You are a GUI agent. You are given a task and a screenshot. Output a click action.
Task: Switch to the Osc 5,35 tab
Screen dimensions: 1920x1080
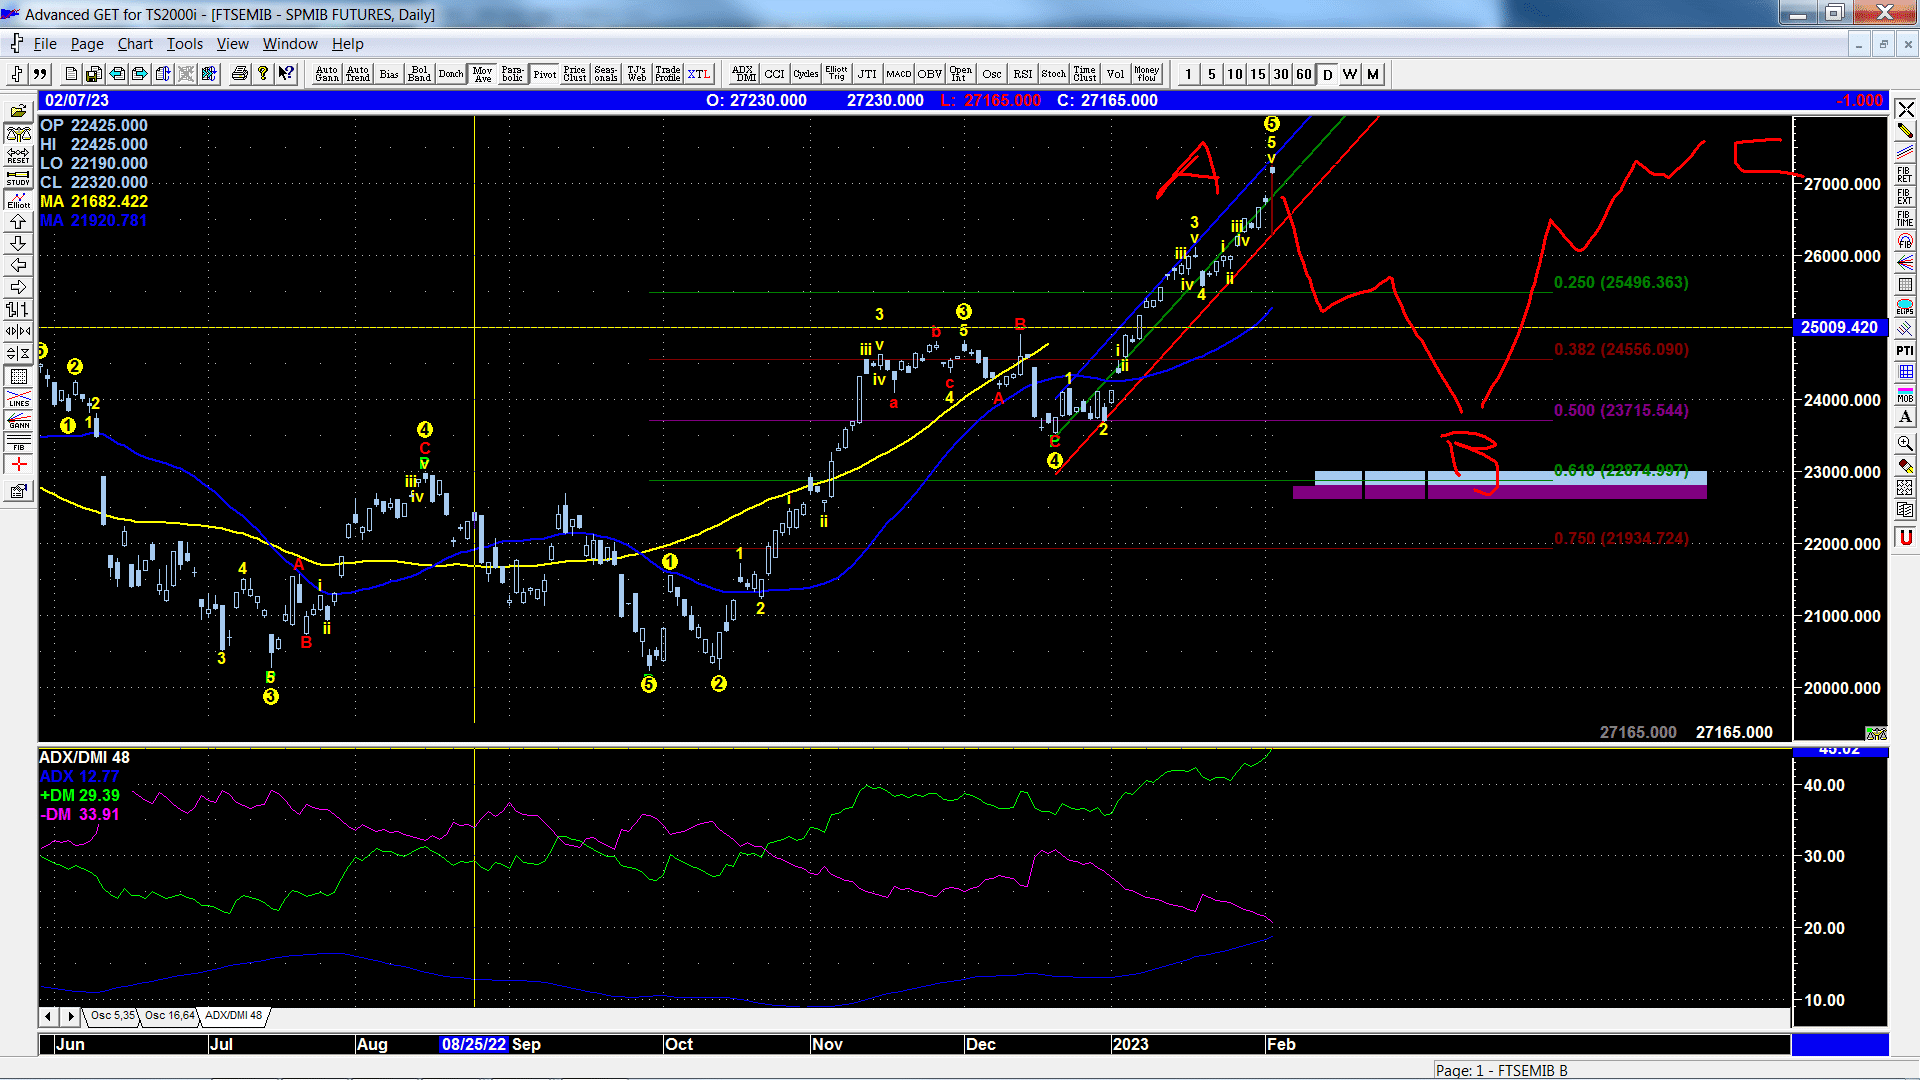click(112, 1015)
